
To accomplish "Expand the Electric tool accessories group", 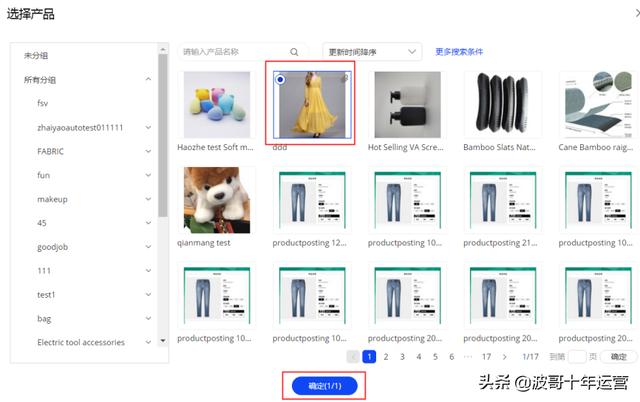I will (148, 342).
